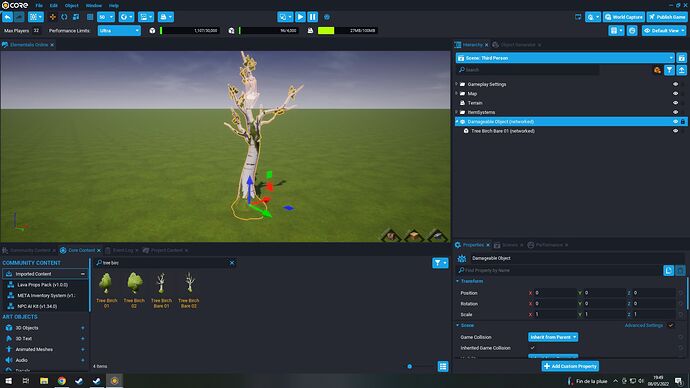690x388 pixels.
Task: Toggle the Inherited Game Collision checkbox
Action: pos(532,348)
